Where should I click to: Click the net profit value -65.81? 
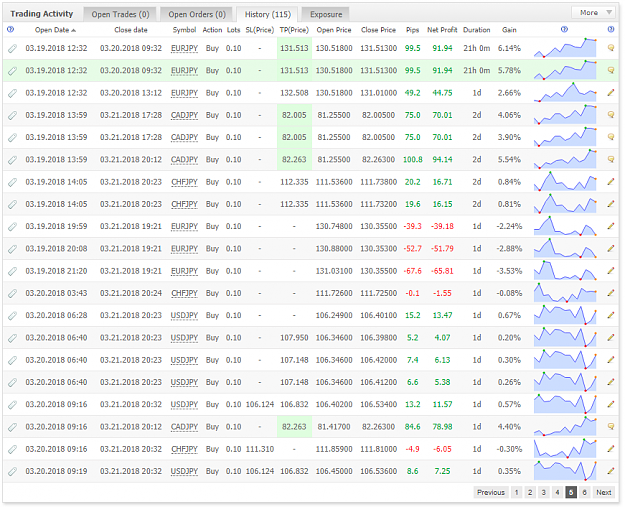tap(442, 271)
